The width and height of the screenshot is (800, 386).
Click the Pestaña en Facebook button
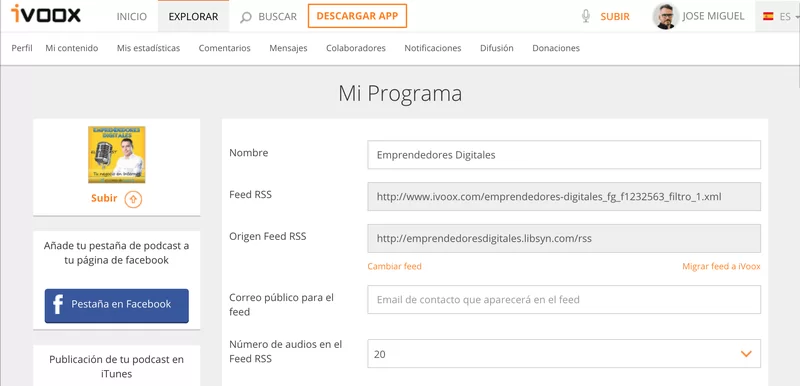(x=117, y=306)
